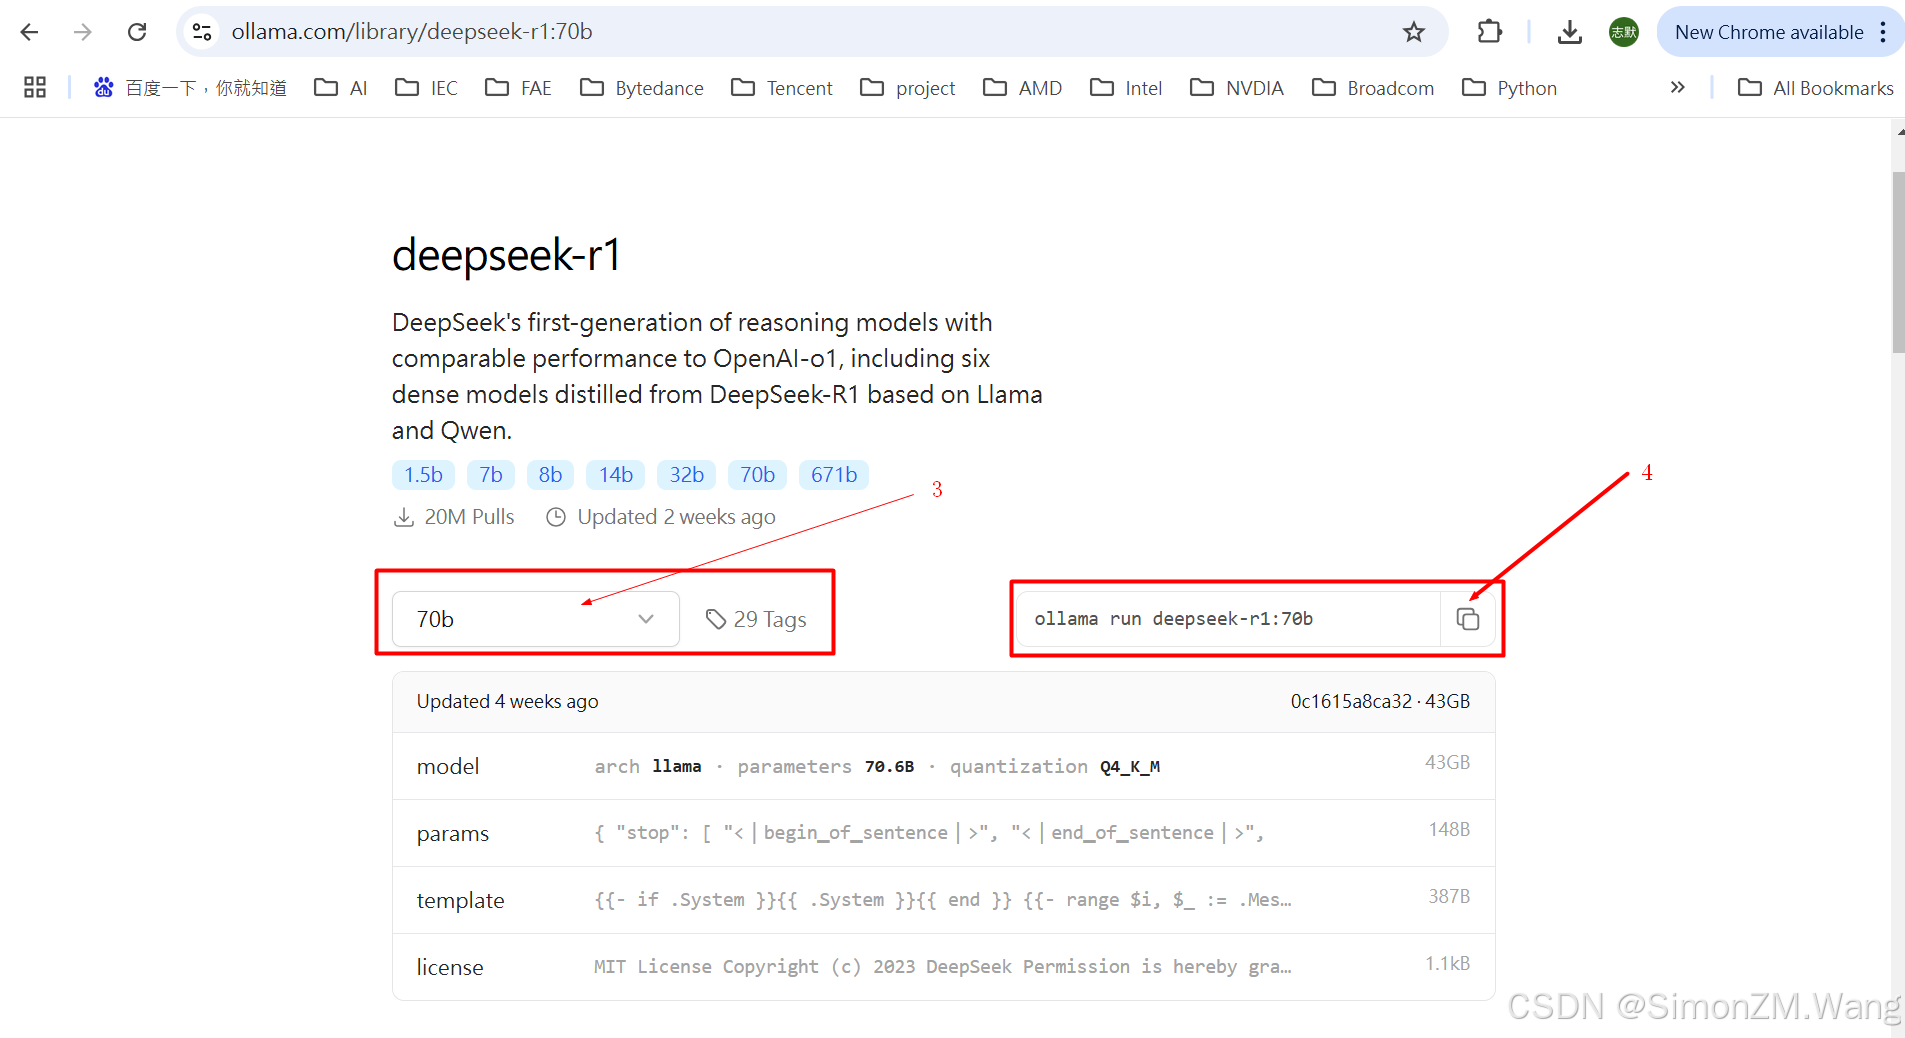Open the apps grid icon
The width and height of the screenshot is (1905, 1038).
coord(35,88)
